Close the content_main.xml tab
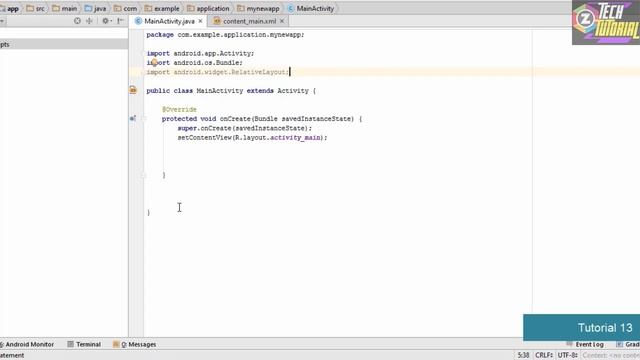 [282, 21]
